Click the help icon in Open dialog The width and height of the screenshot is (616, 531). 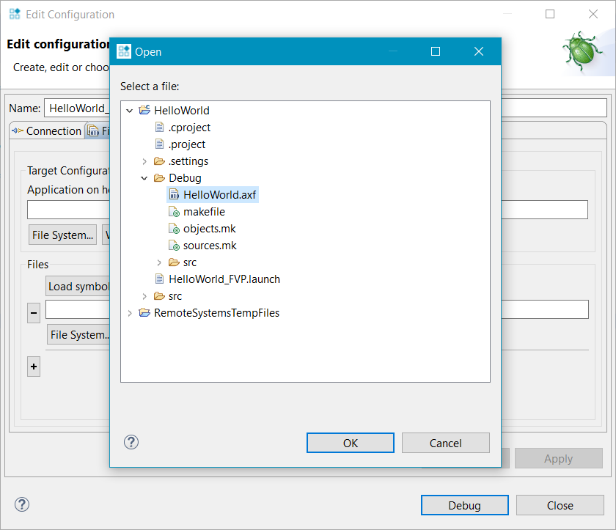tap(131, 442)
